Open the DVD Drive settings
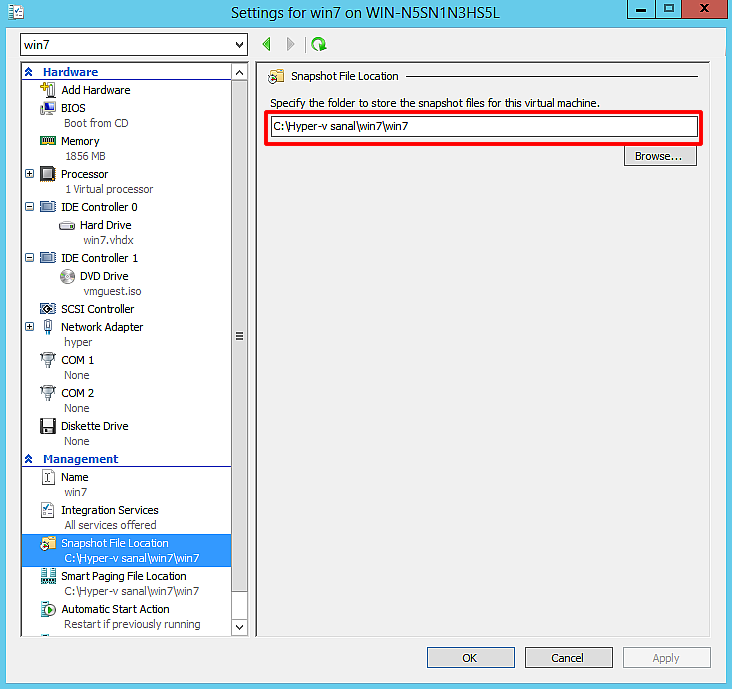The image size is (732, 689). click(x=104, y=276)
